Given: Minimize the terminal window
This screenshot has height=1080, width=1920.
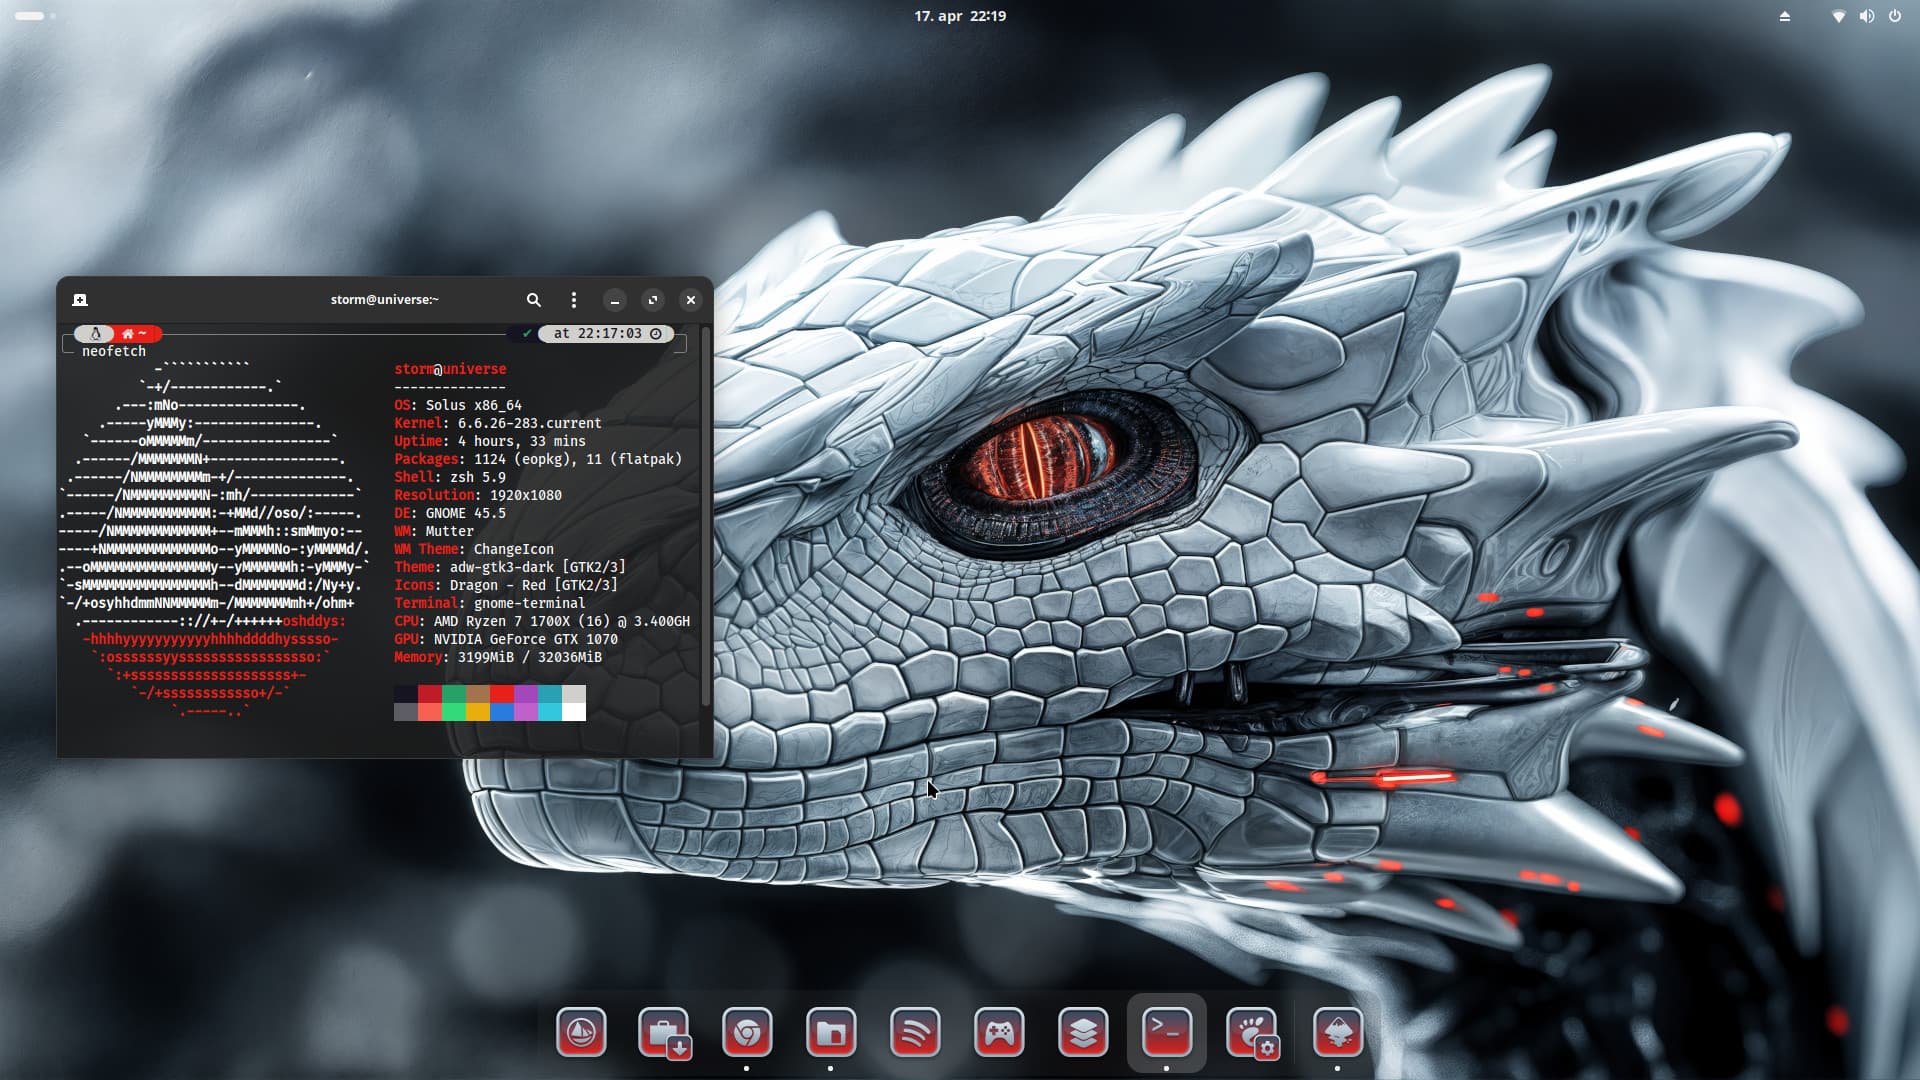Looking at the screenshot, I should click(615, 300).
